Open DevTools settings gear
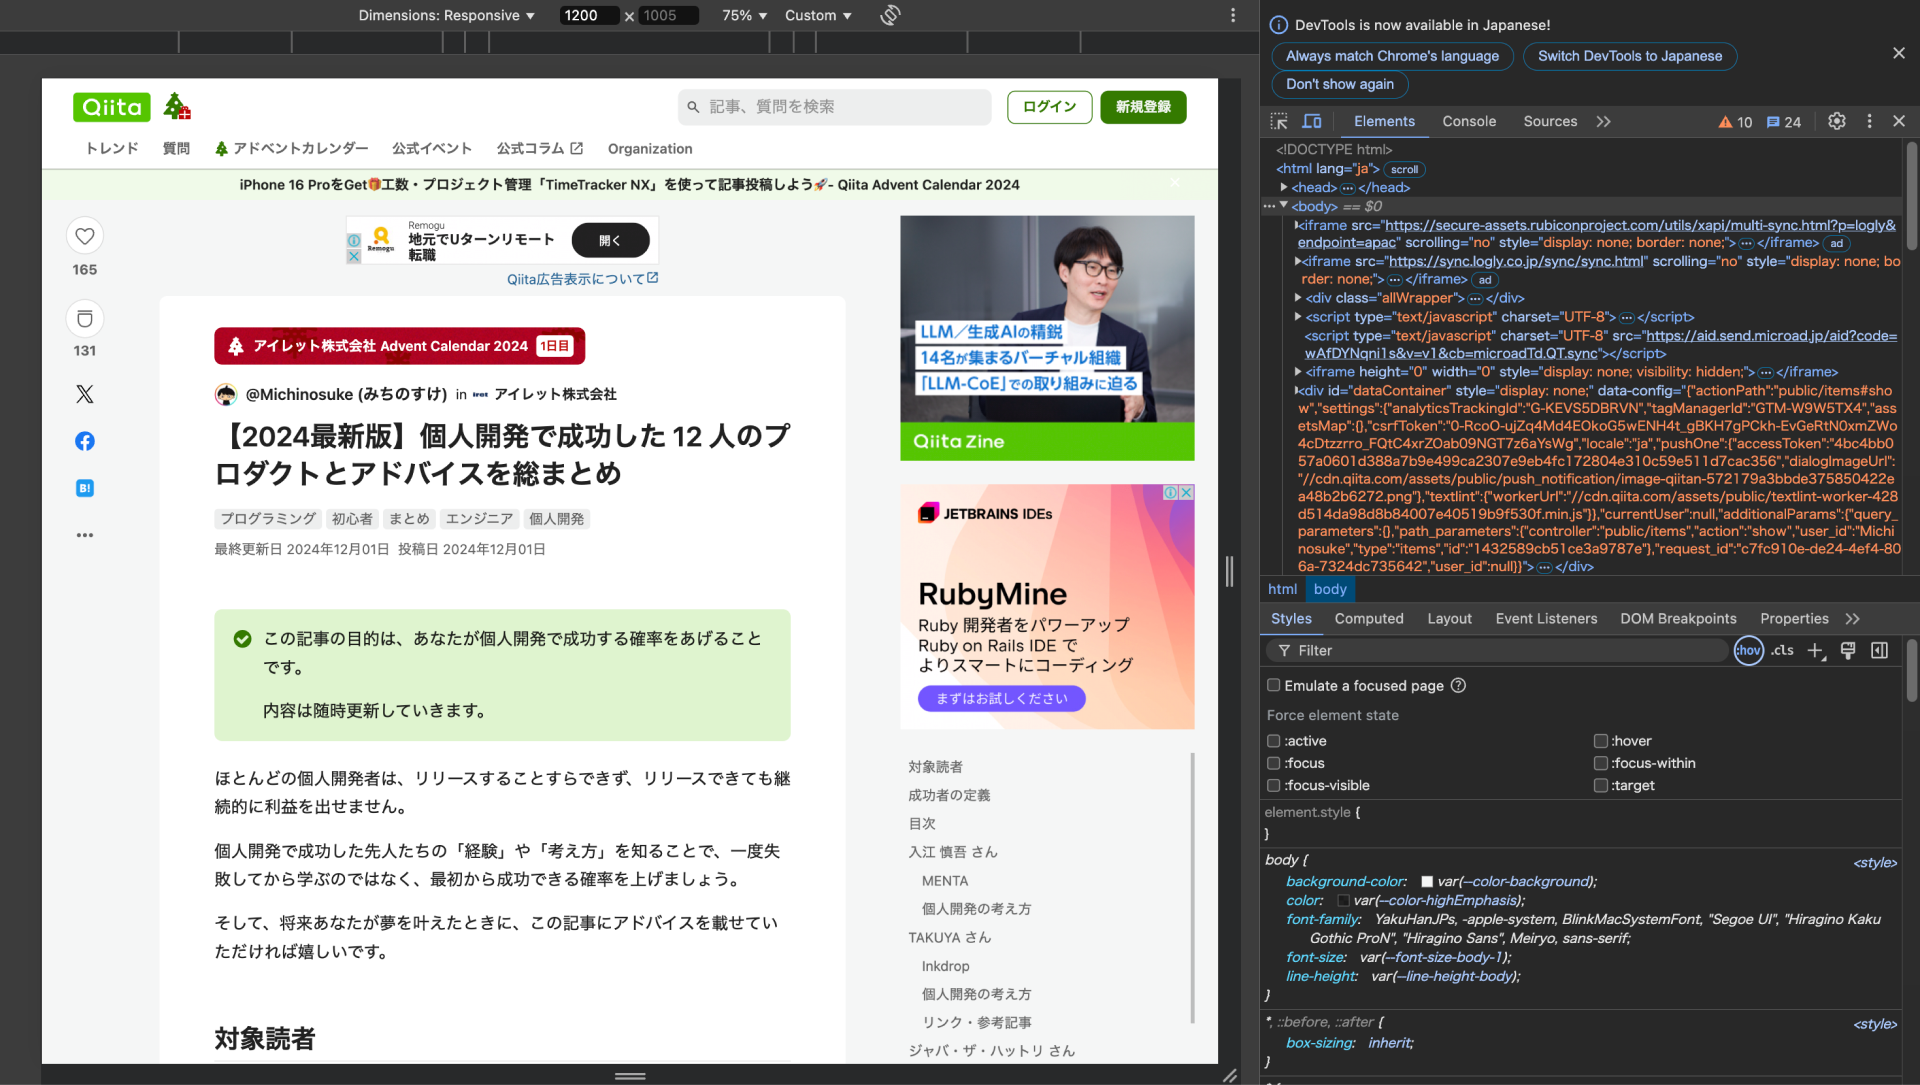Screen dimensions: 1920x1085 pos(1836,121)
